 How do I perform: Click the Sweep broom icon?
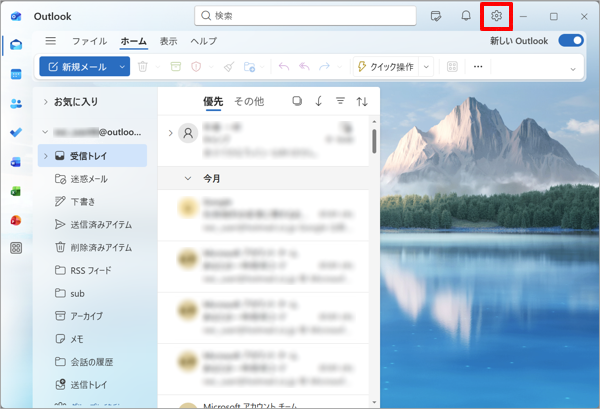click(x=229, y=67)
